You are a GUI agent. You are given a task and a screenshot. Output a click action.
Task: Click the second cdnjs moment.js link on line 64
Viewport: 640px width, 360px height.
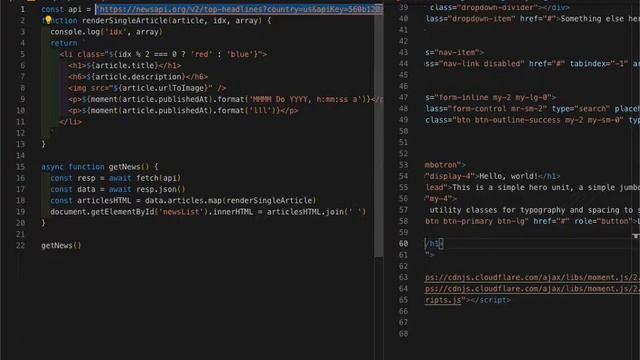point(532,289)
